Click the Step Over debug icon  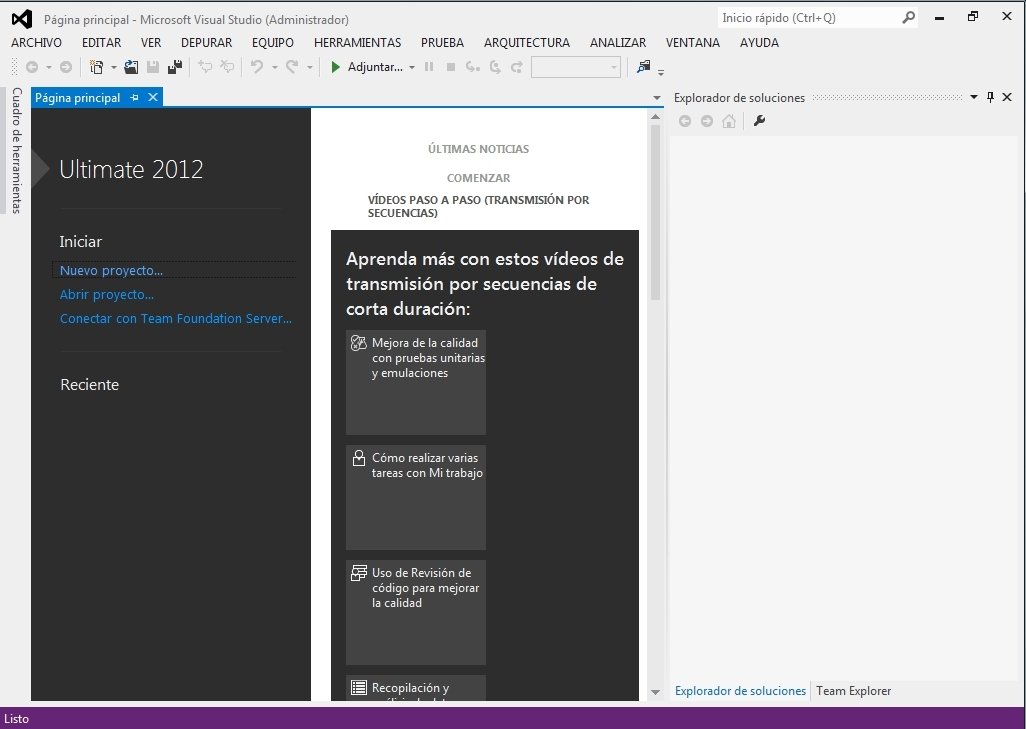click(495, 67)
